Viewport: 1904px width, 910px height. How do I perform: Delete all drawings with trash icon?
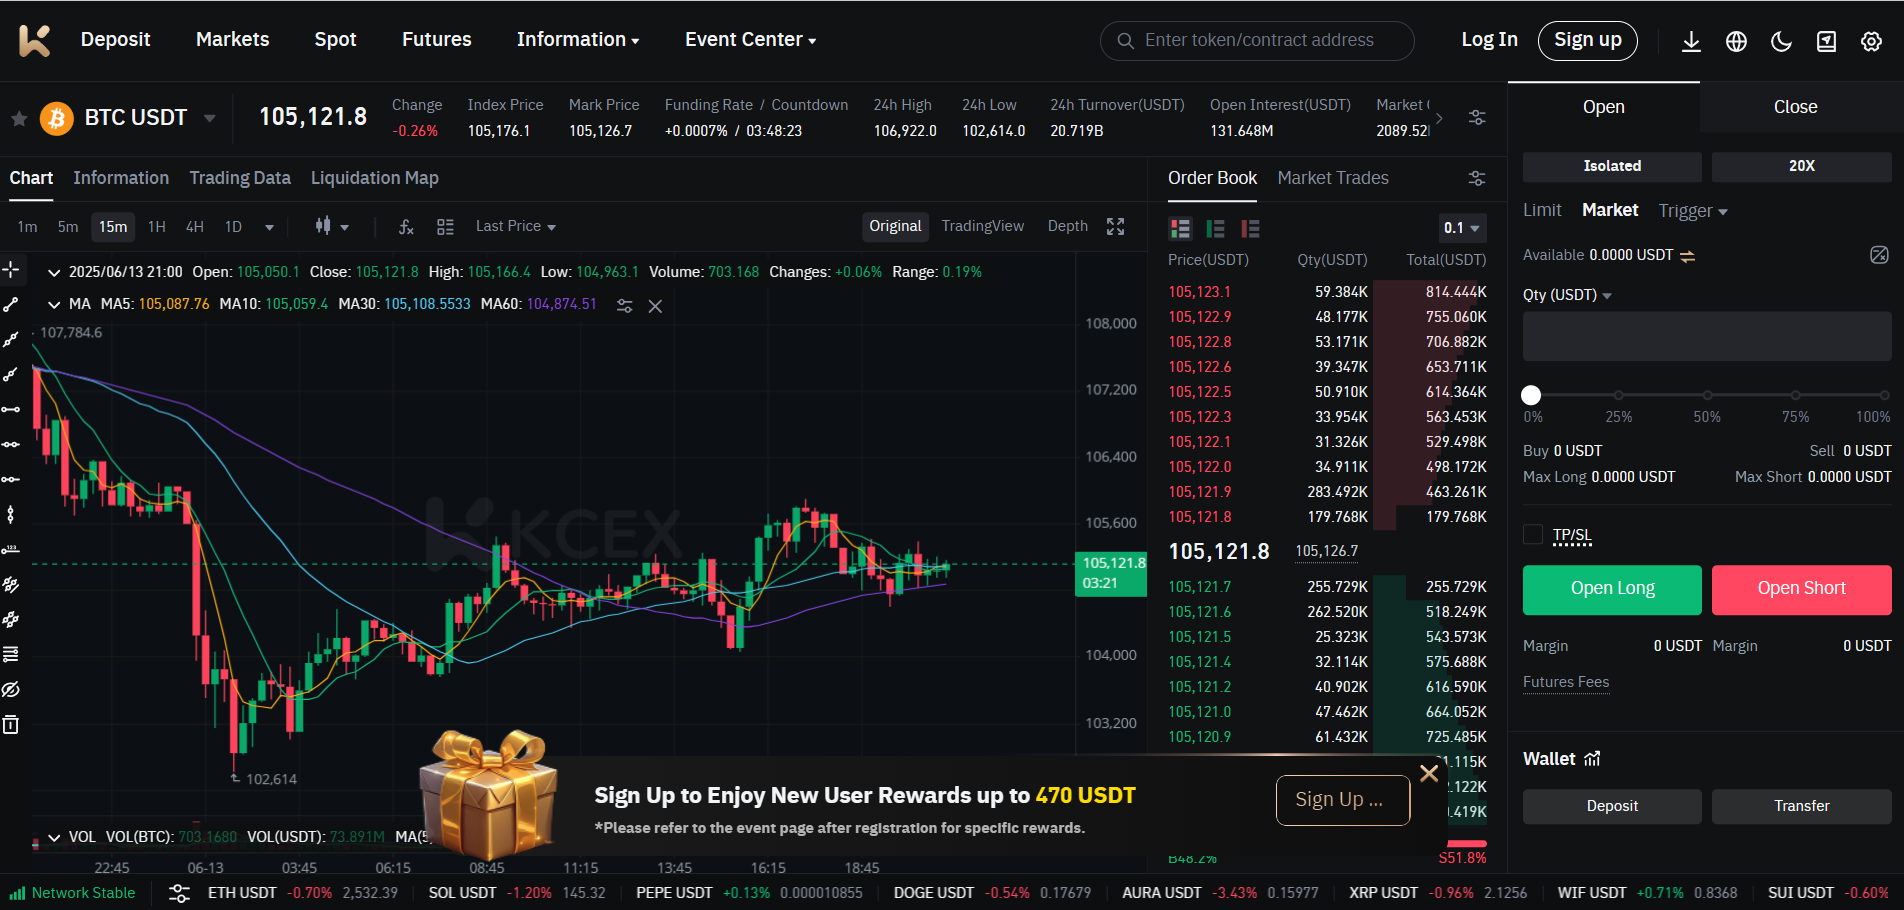tap(11, 724)
